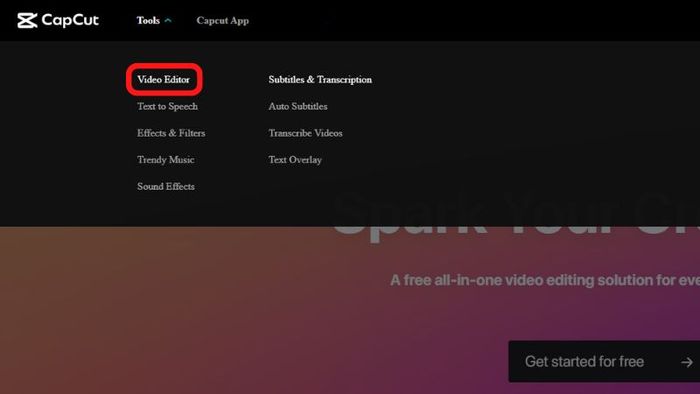Select Sound Effects menu entry
Screen dimensions: 700x394
pyautogui.click(x=166, y=187)
